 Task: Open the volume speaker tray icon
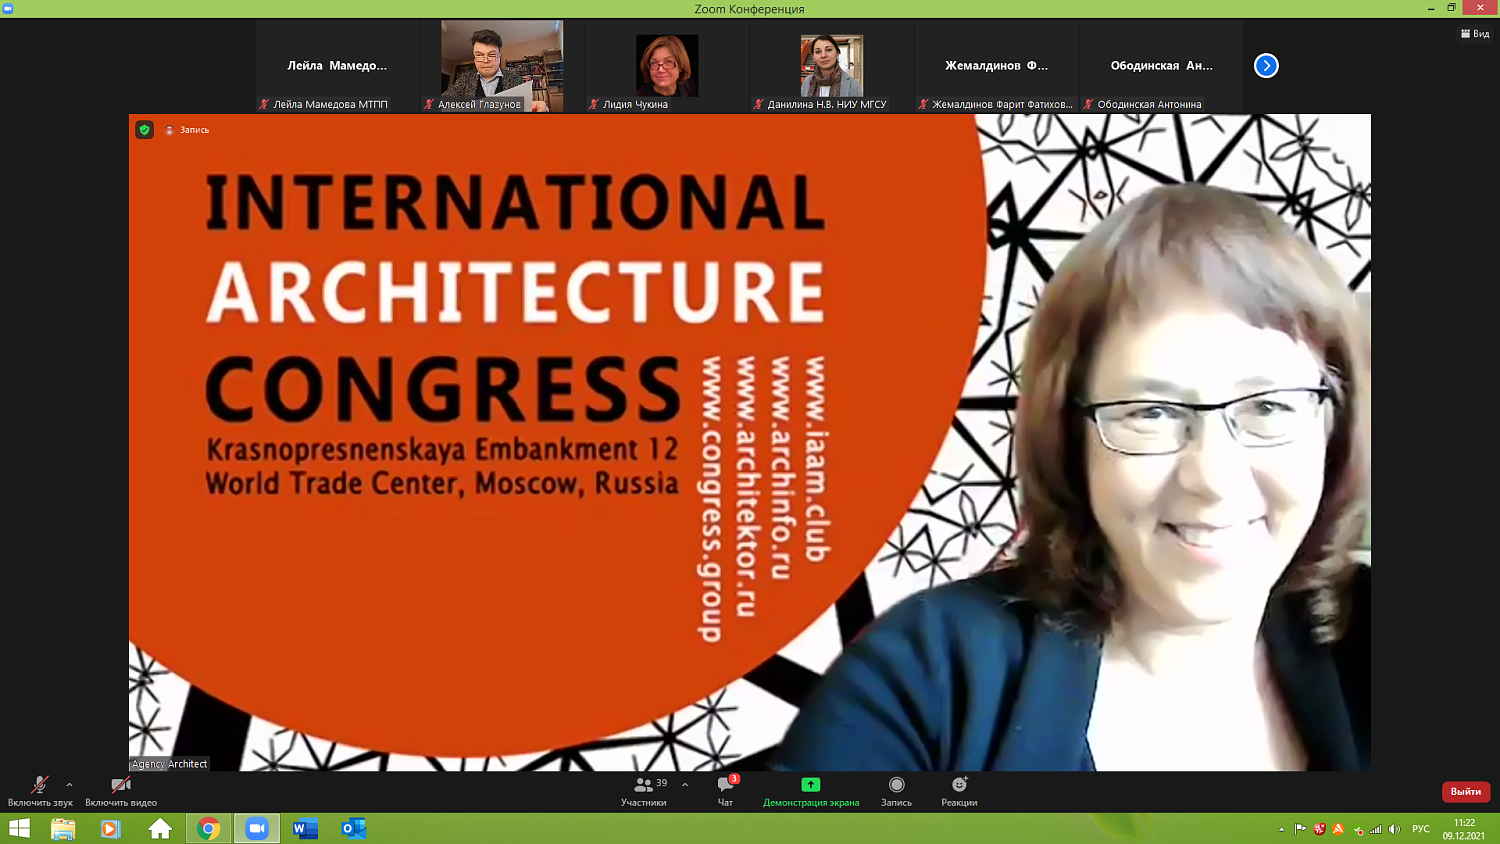tap(1395, 829)
